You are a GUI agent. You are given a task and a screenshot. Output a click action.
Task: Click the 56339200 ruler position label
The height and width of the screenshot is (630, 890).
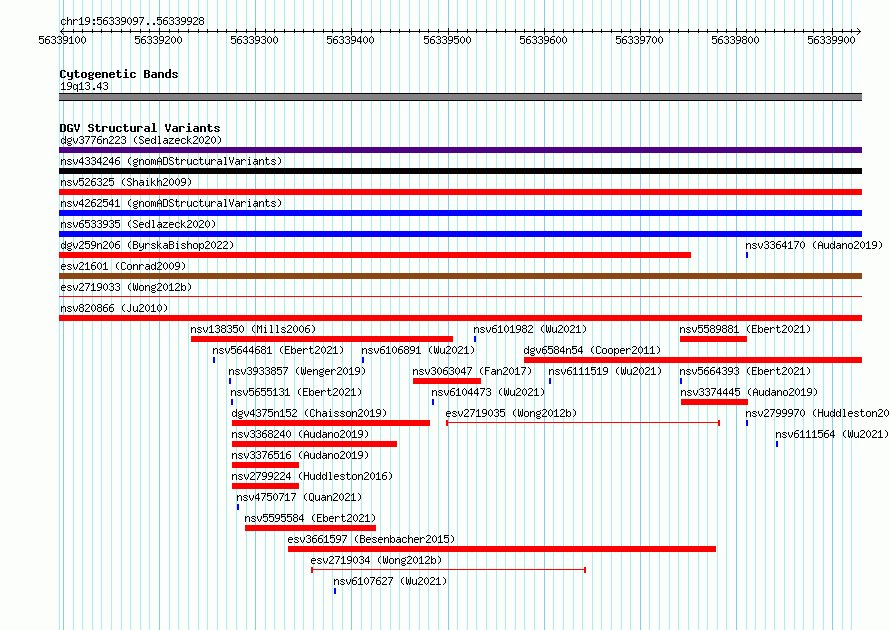pyautogui.click(x=158, y=40)
